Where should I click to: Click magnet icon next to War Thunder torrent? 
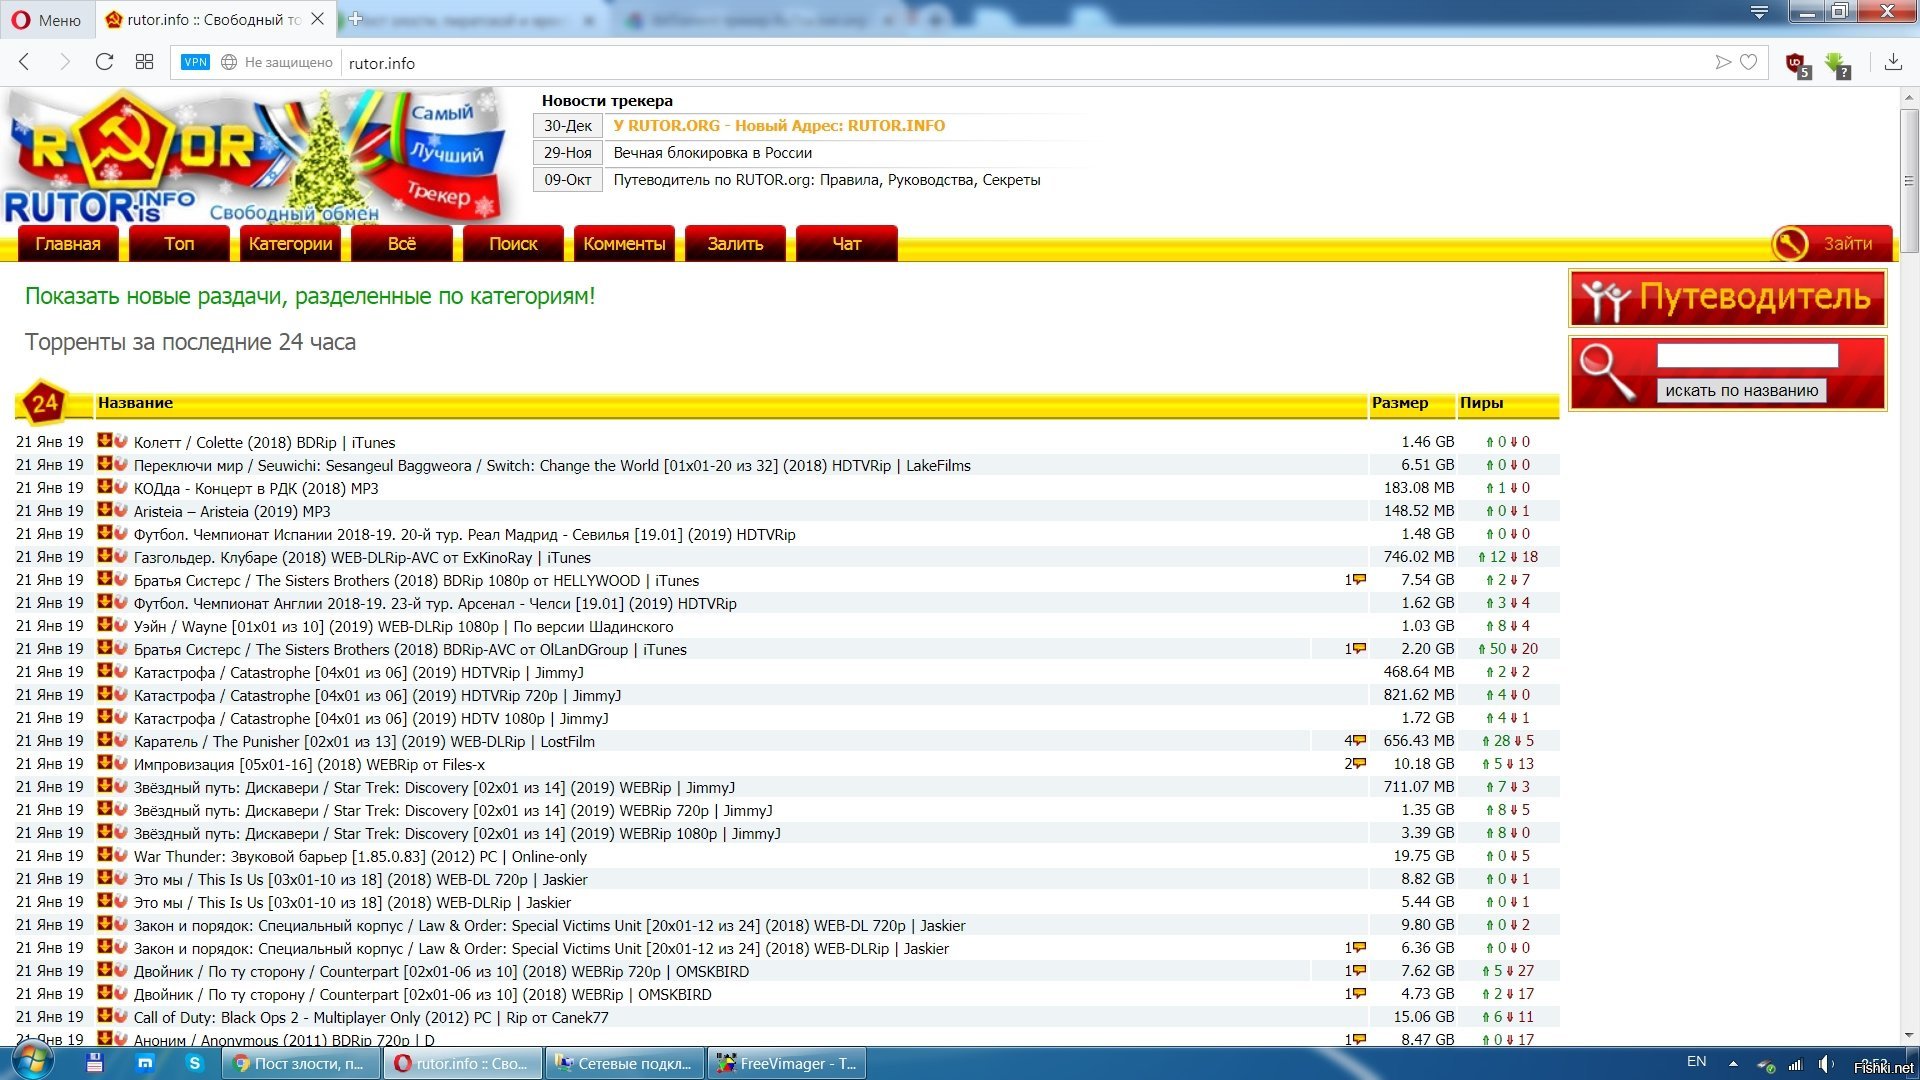[120, 855]
